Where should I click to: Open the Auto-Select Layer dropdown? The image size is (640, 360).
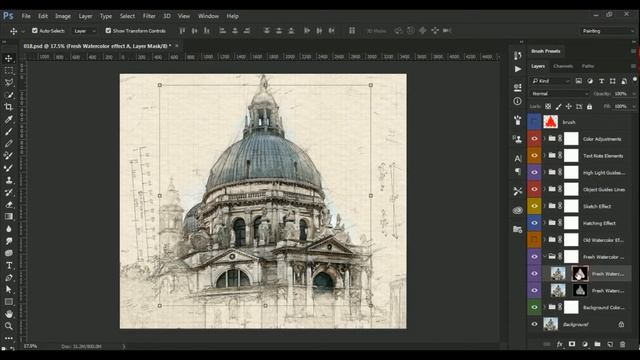pyautogui.click(x=85, y=31)
